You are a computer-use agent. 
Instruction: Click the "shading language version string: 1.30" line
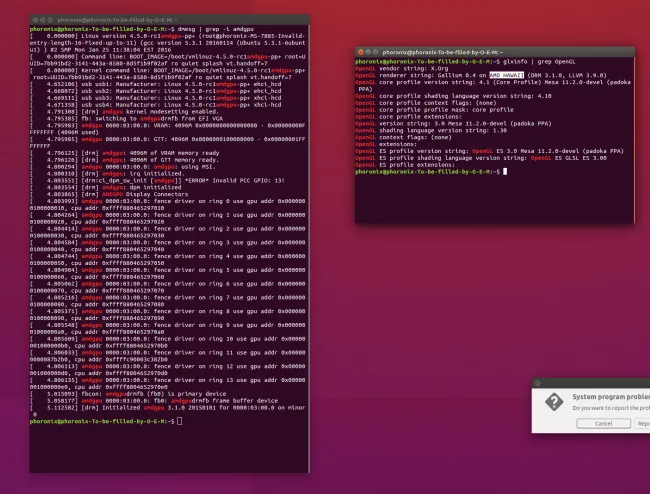tap(431, 130)
